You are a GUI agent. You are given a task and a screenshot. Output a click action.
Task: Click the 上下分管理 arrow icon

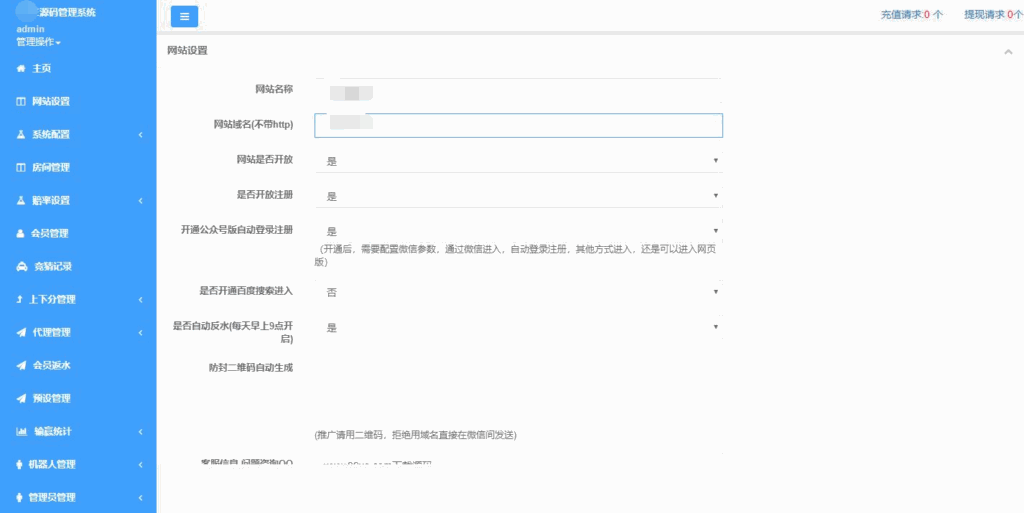click(x=20, y=300)
